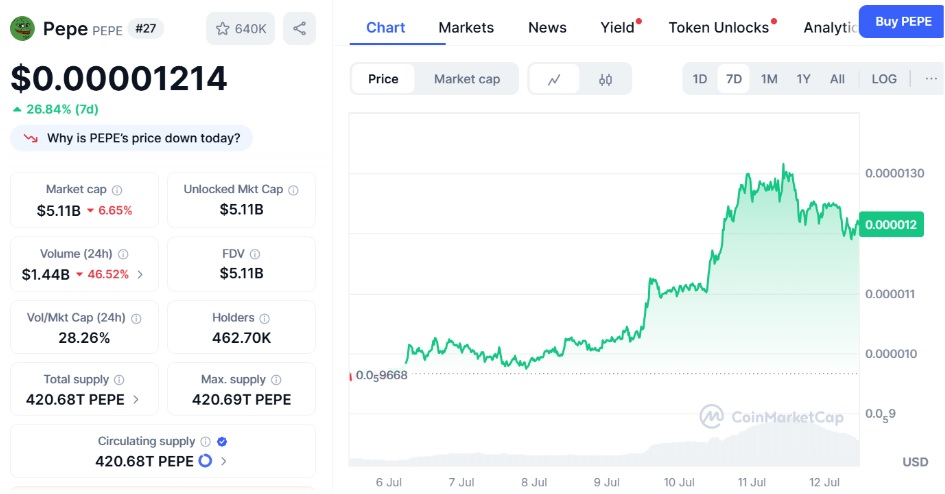Select the Market cap chart toggle
The height and width of the screenshot is (494, 945).
(x=467, y=79)
